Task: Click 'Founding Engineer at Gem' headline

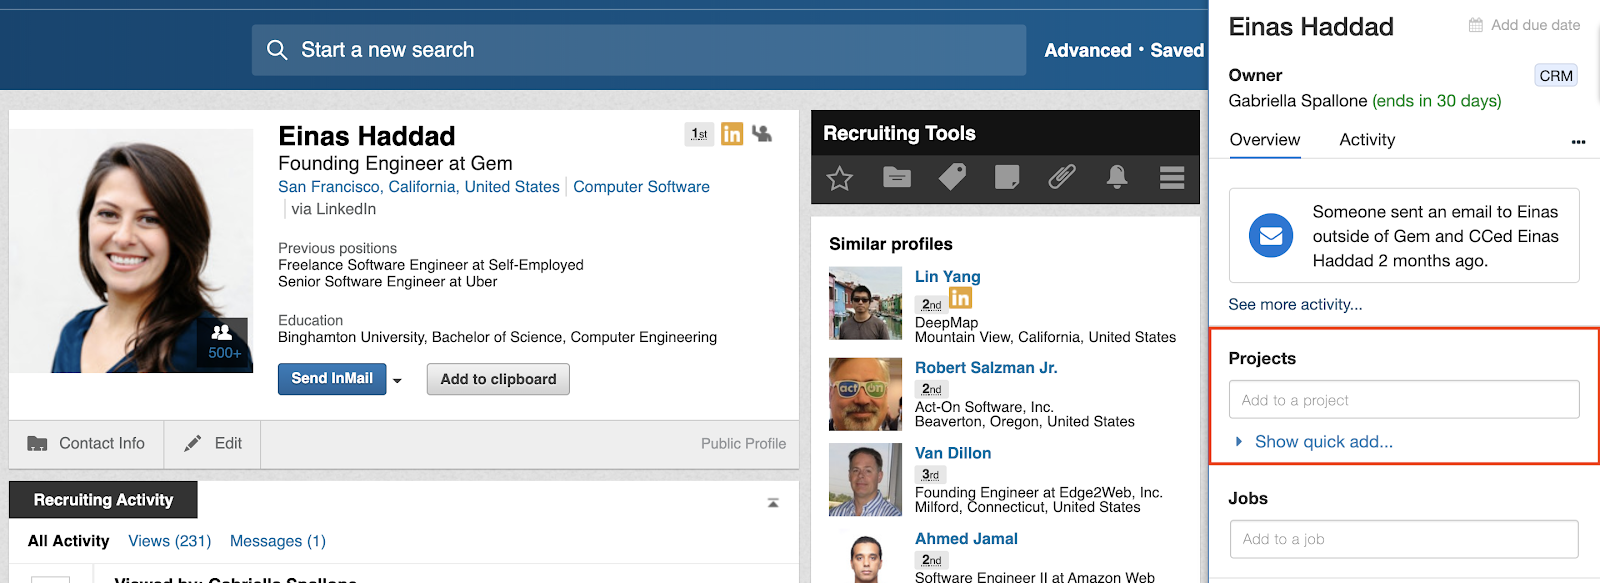Action: coord(395,164)
